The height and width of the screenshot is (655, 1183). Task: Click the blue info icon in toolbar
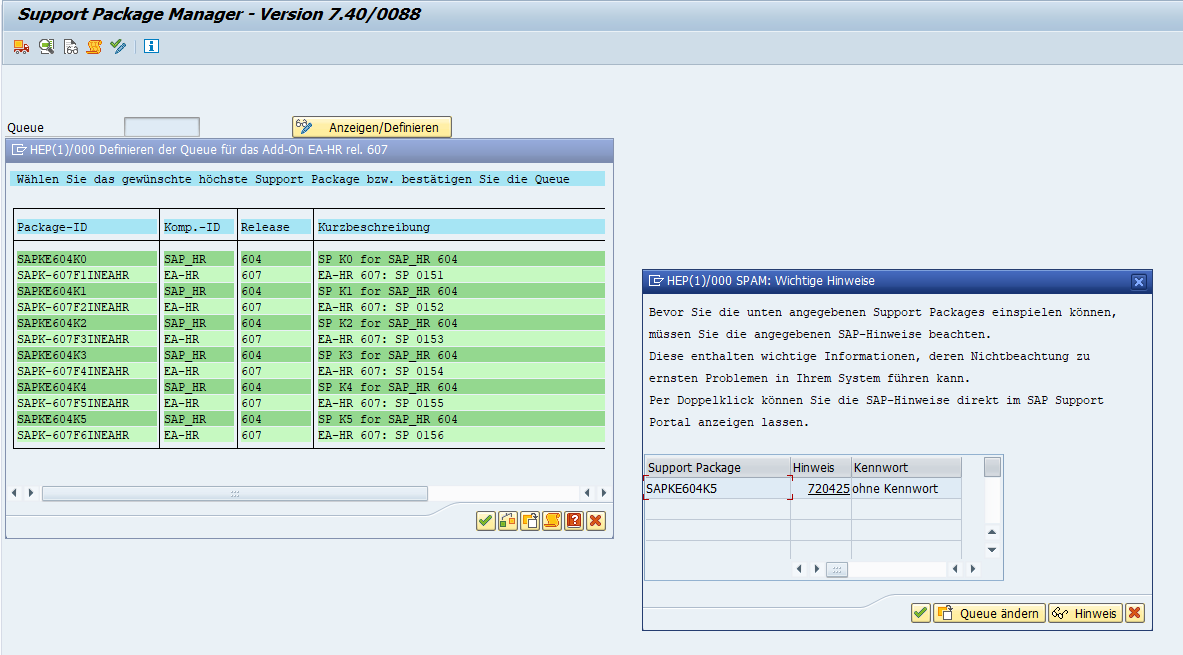coord(152,47)
